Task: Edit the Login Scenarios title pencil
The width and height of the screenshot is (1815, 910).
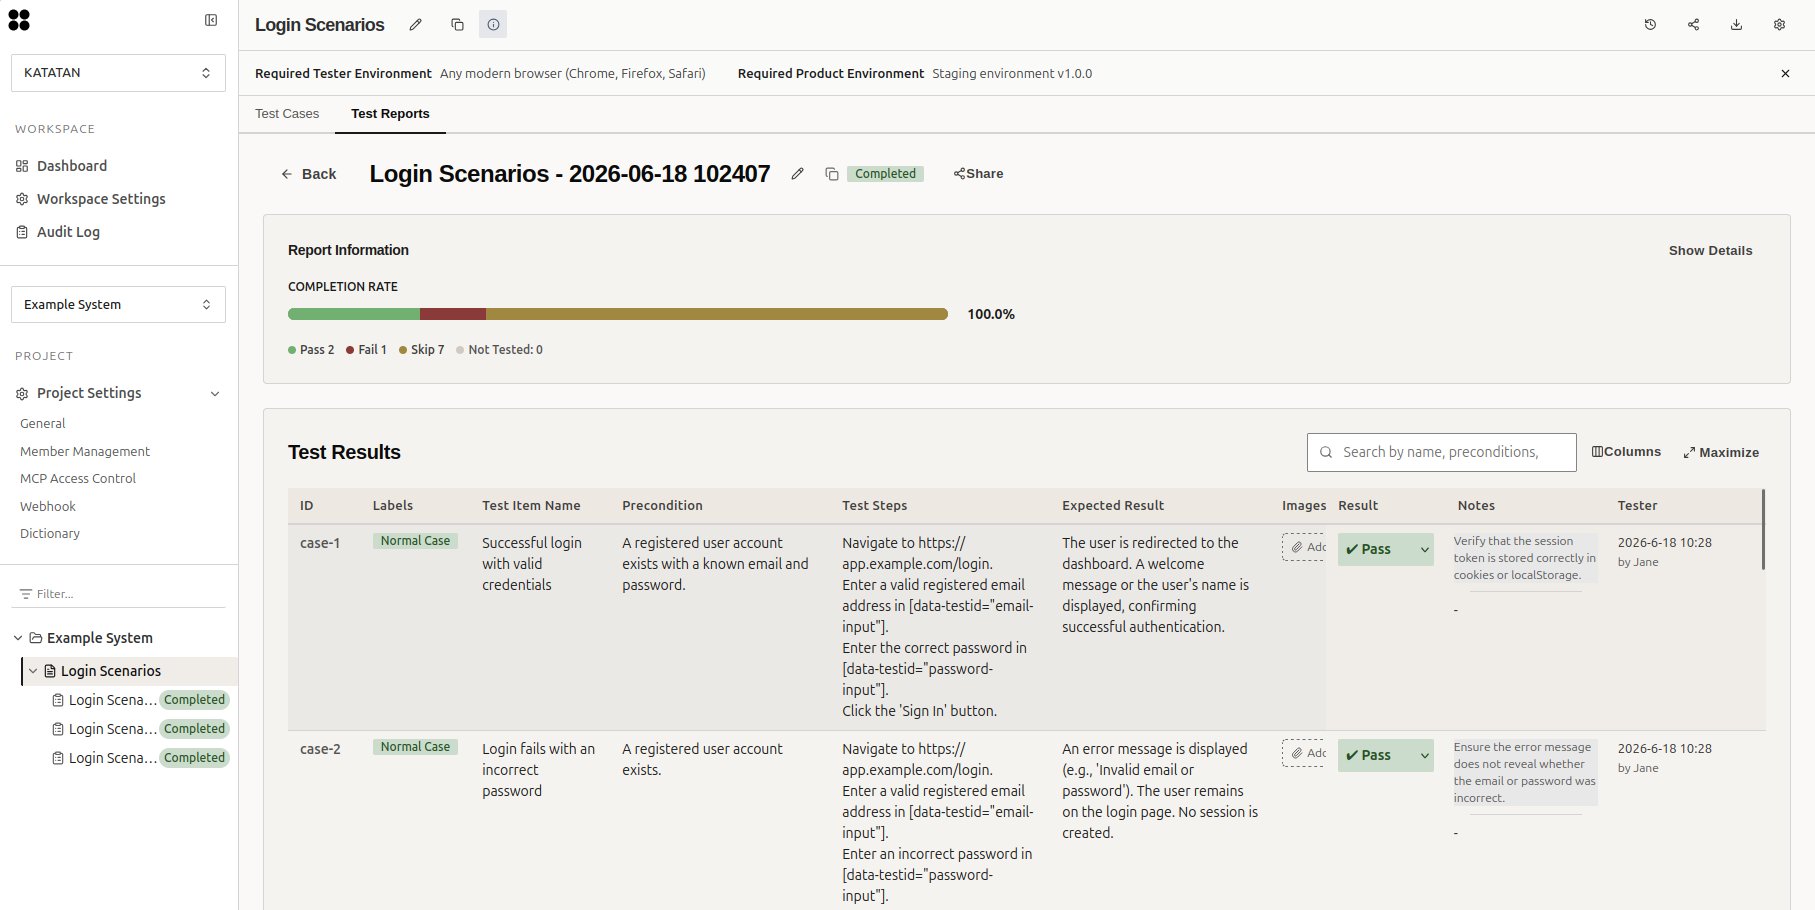Action: pyautogui.click(x=416, y=25)
